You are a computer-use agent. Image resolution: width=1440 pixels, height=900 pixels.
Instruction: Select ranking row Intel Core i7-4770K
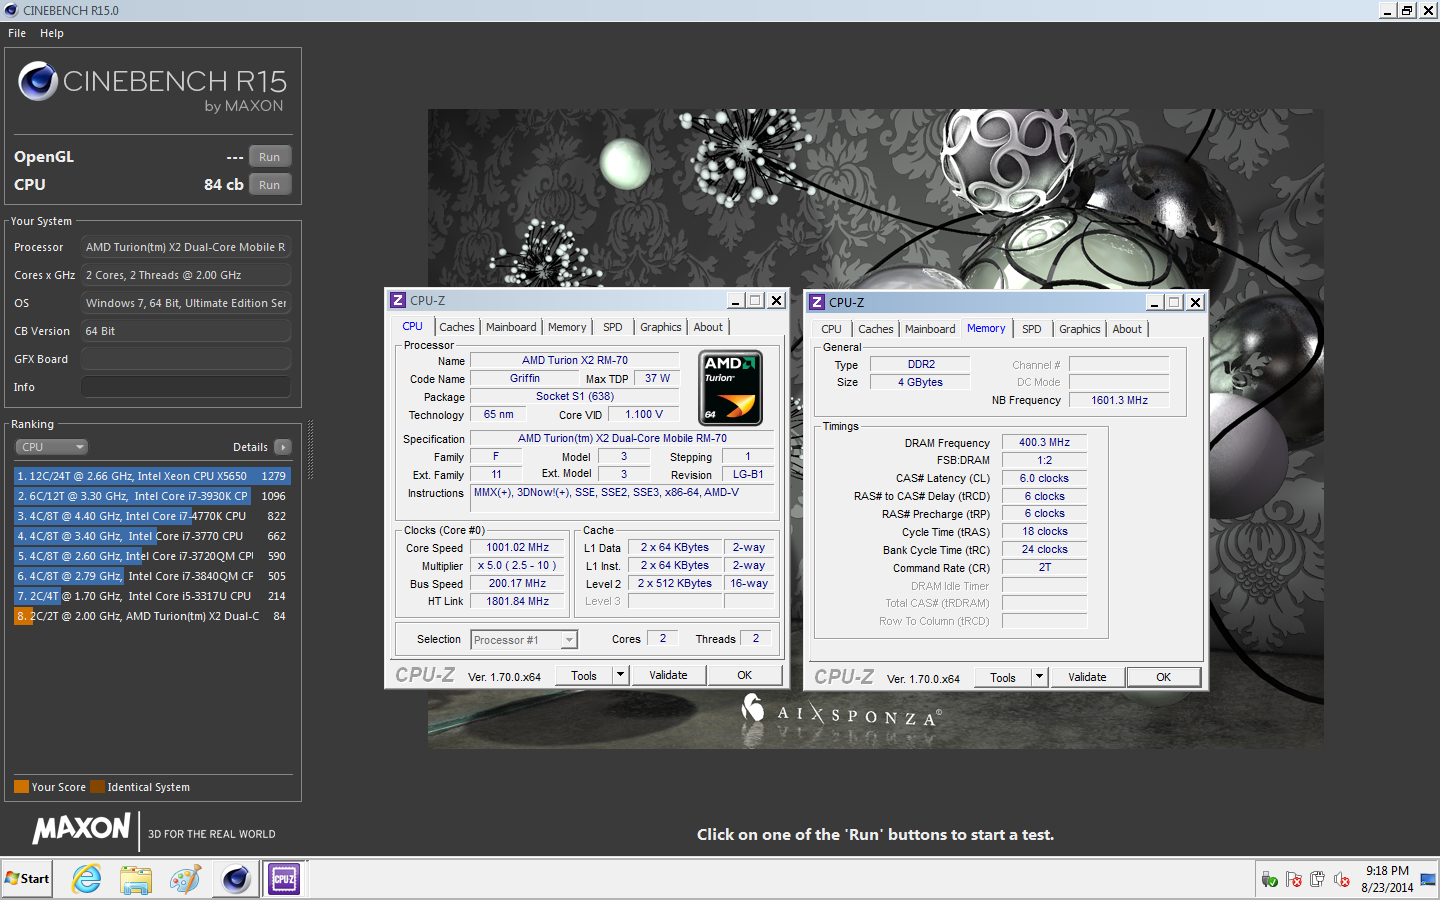[x=152, y=516]
